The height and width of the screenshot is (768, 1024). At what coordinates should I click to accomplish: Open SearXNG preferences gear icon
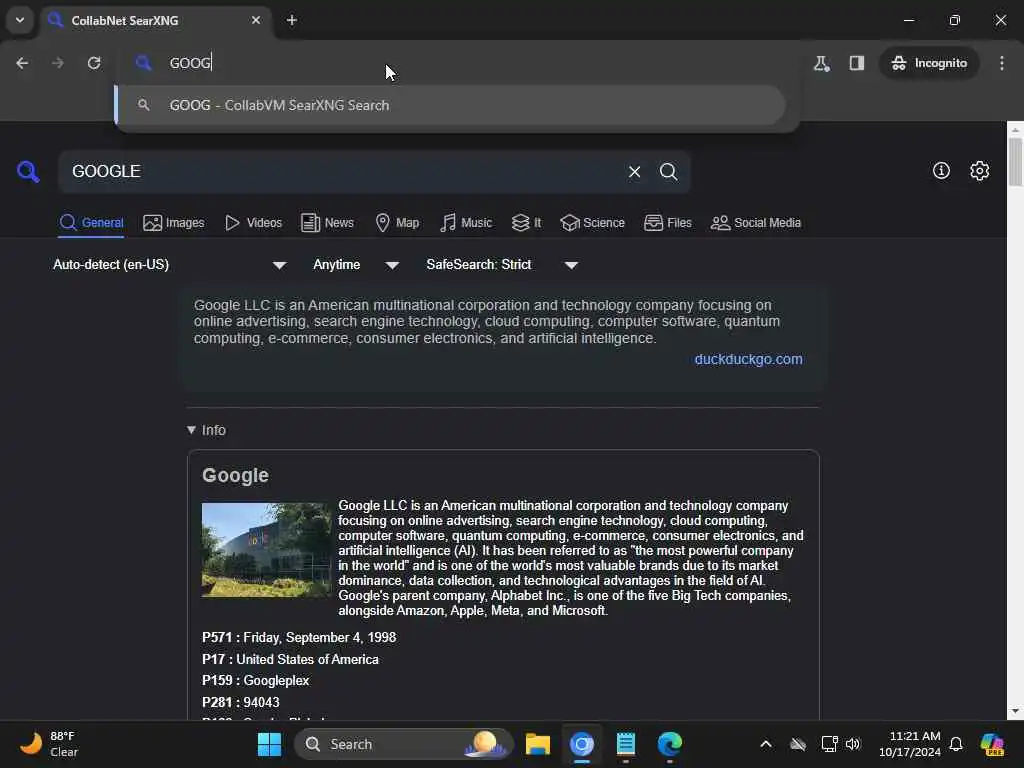coord(979,170)
